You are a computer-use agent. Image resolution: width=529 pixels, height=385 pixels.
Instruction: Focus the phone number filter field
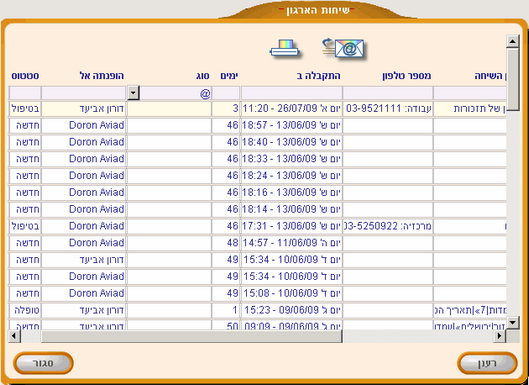(x=388, y=93)
